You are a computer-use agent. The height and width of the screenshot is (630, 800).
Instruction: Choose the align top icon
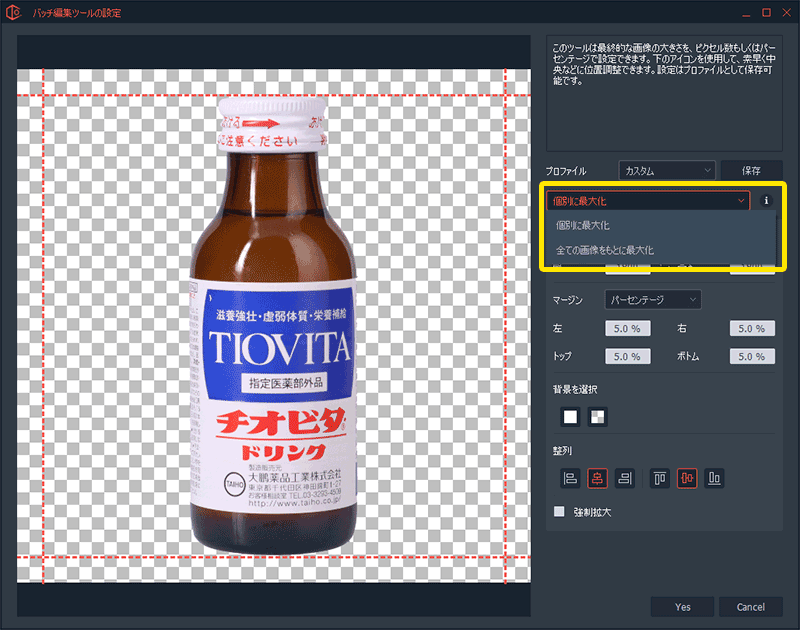[x=661, y=478]
